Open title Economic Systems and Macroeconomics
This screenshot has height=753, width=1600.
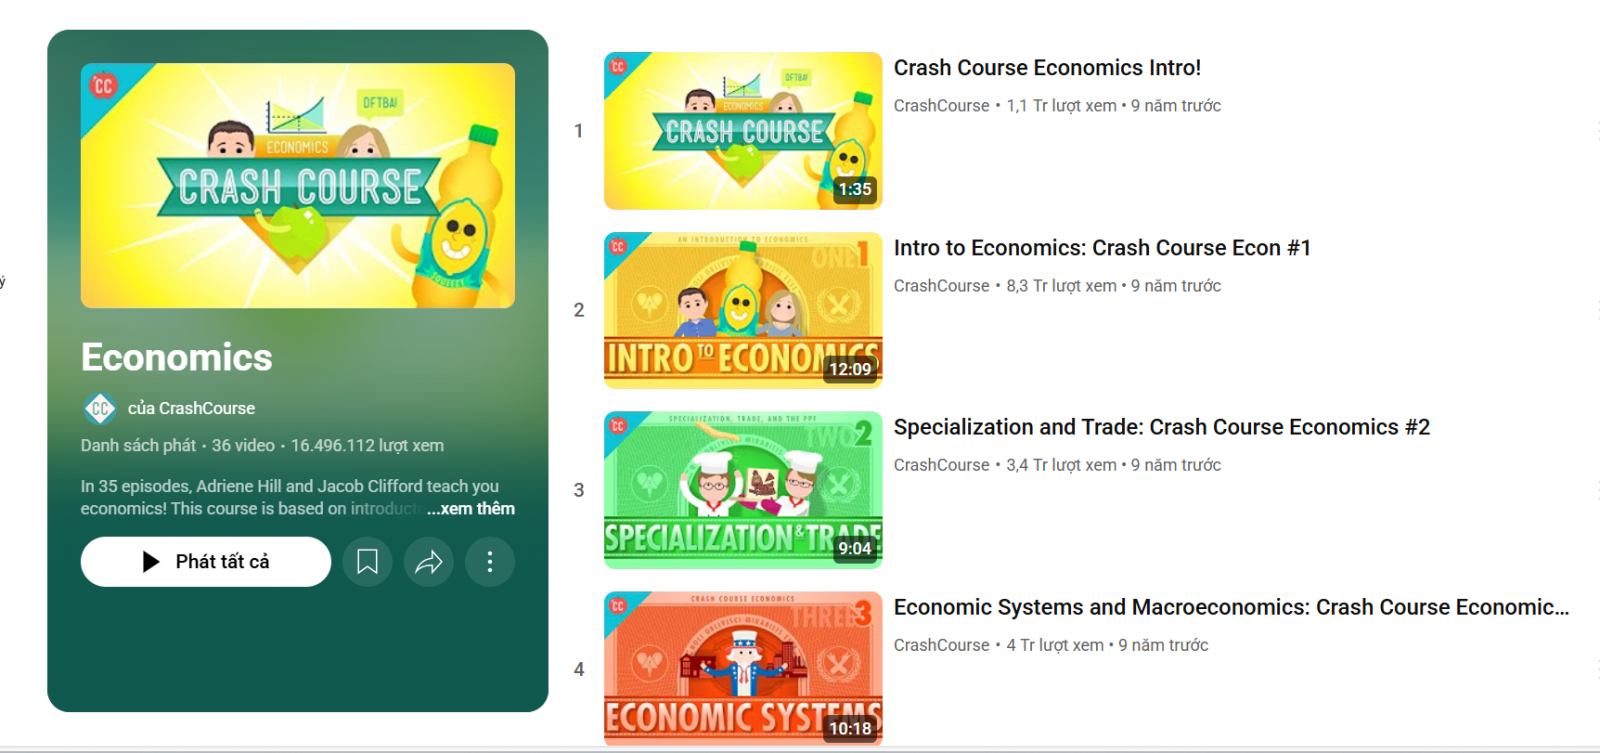pos(1231,607)
